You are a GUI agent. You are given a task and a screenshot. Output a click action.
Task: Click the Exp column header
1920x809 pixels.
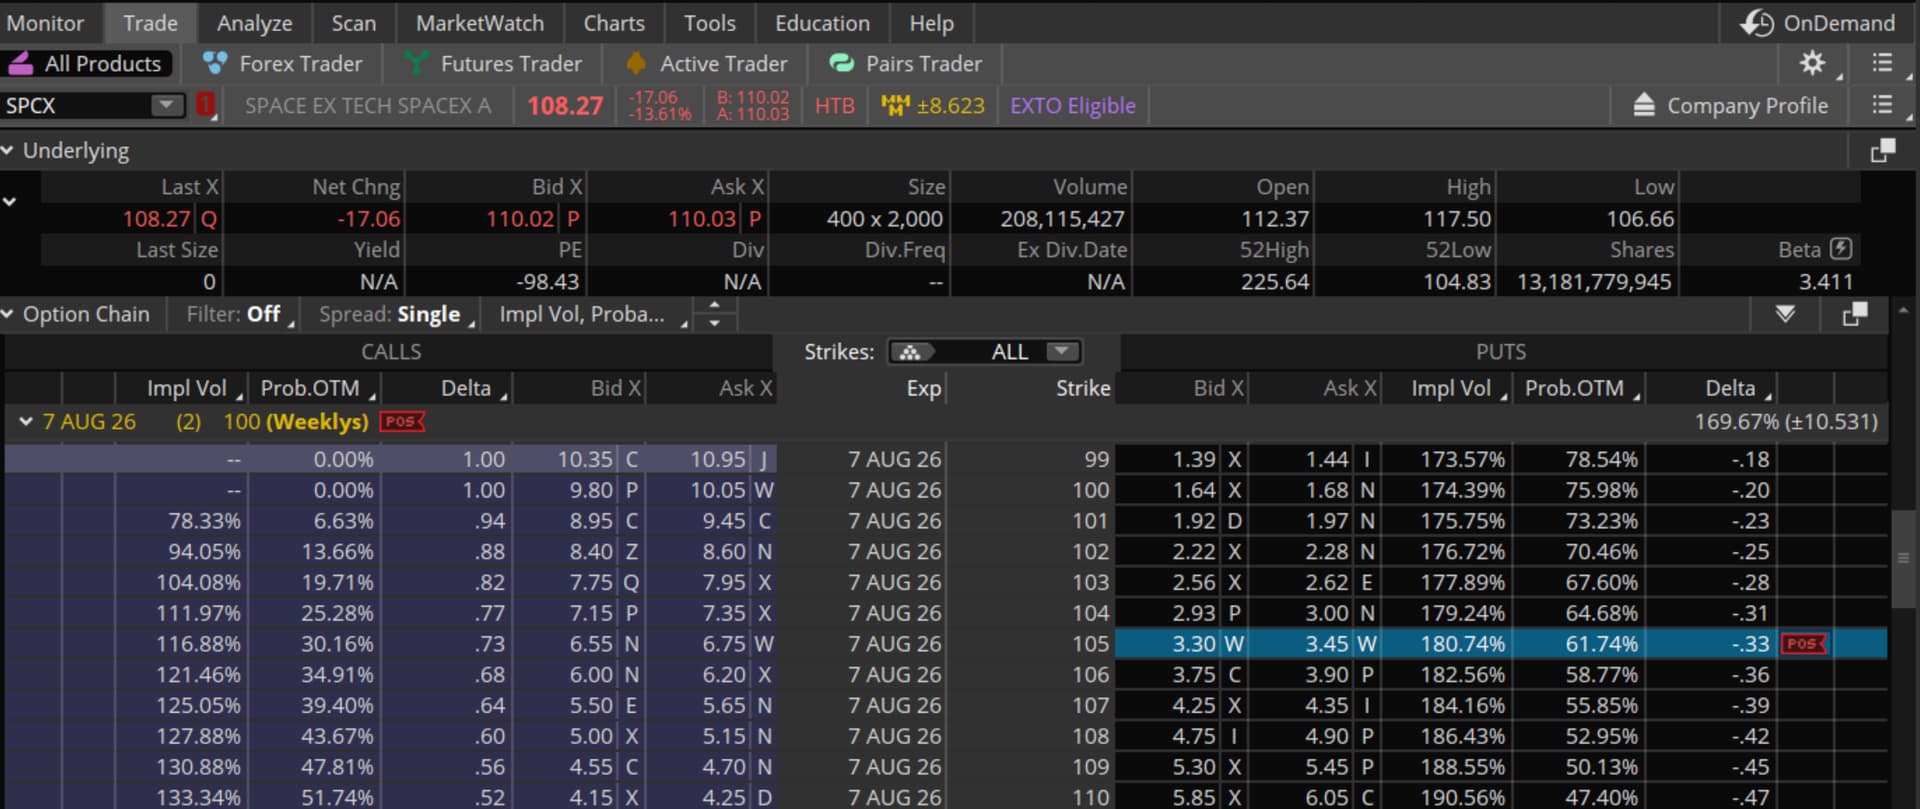coord(924,388)
